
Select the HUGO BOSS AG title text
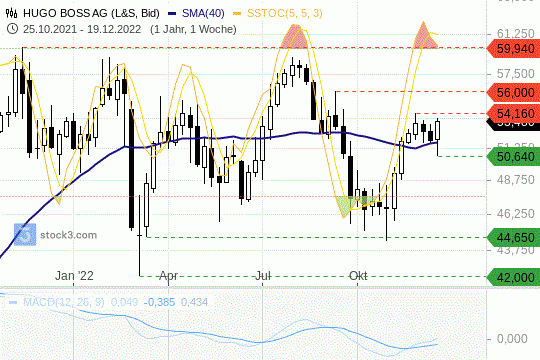(x=65, y=13)
